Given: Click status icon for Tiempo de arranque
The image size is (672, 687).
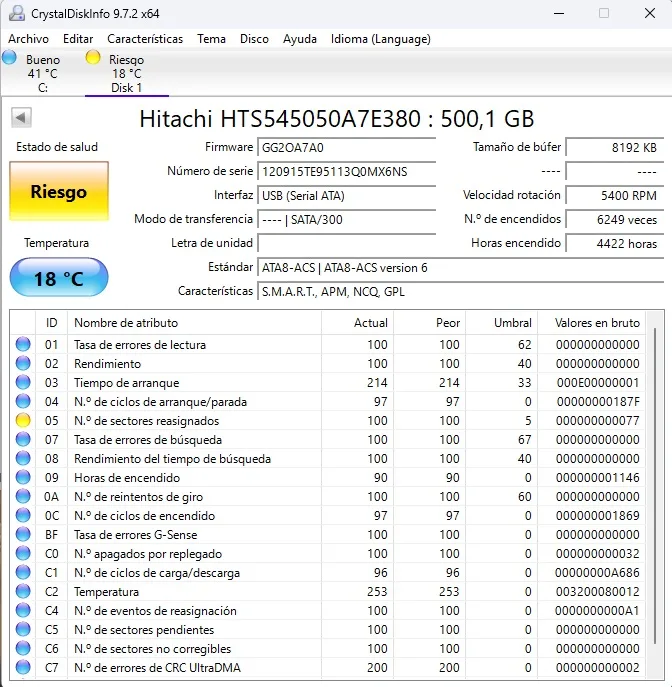Looking at the screenshot, I should pyautogui.click(x=23, y=382).
